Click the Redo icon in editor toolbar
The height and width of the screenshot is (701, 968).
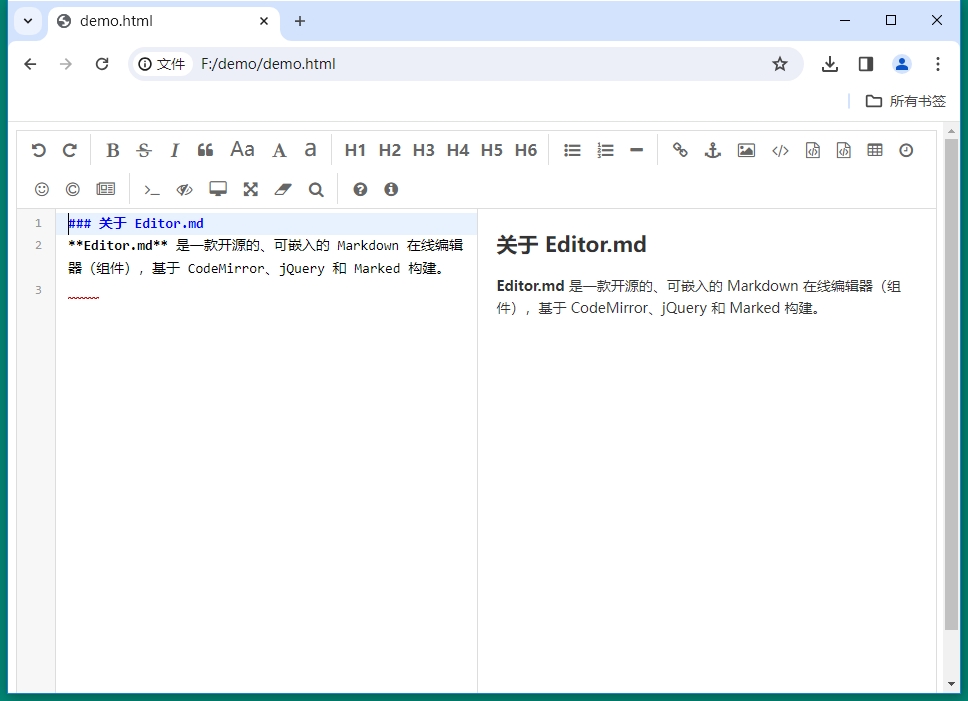70,150
